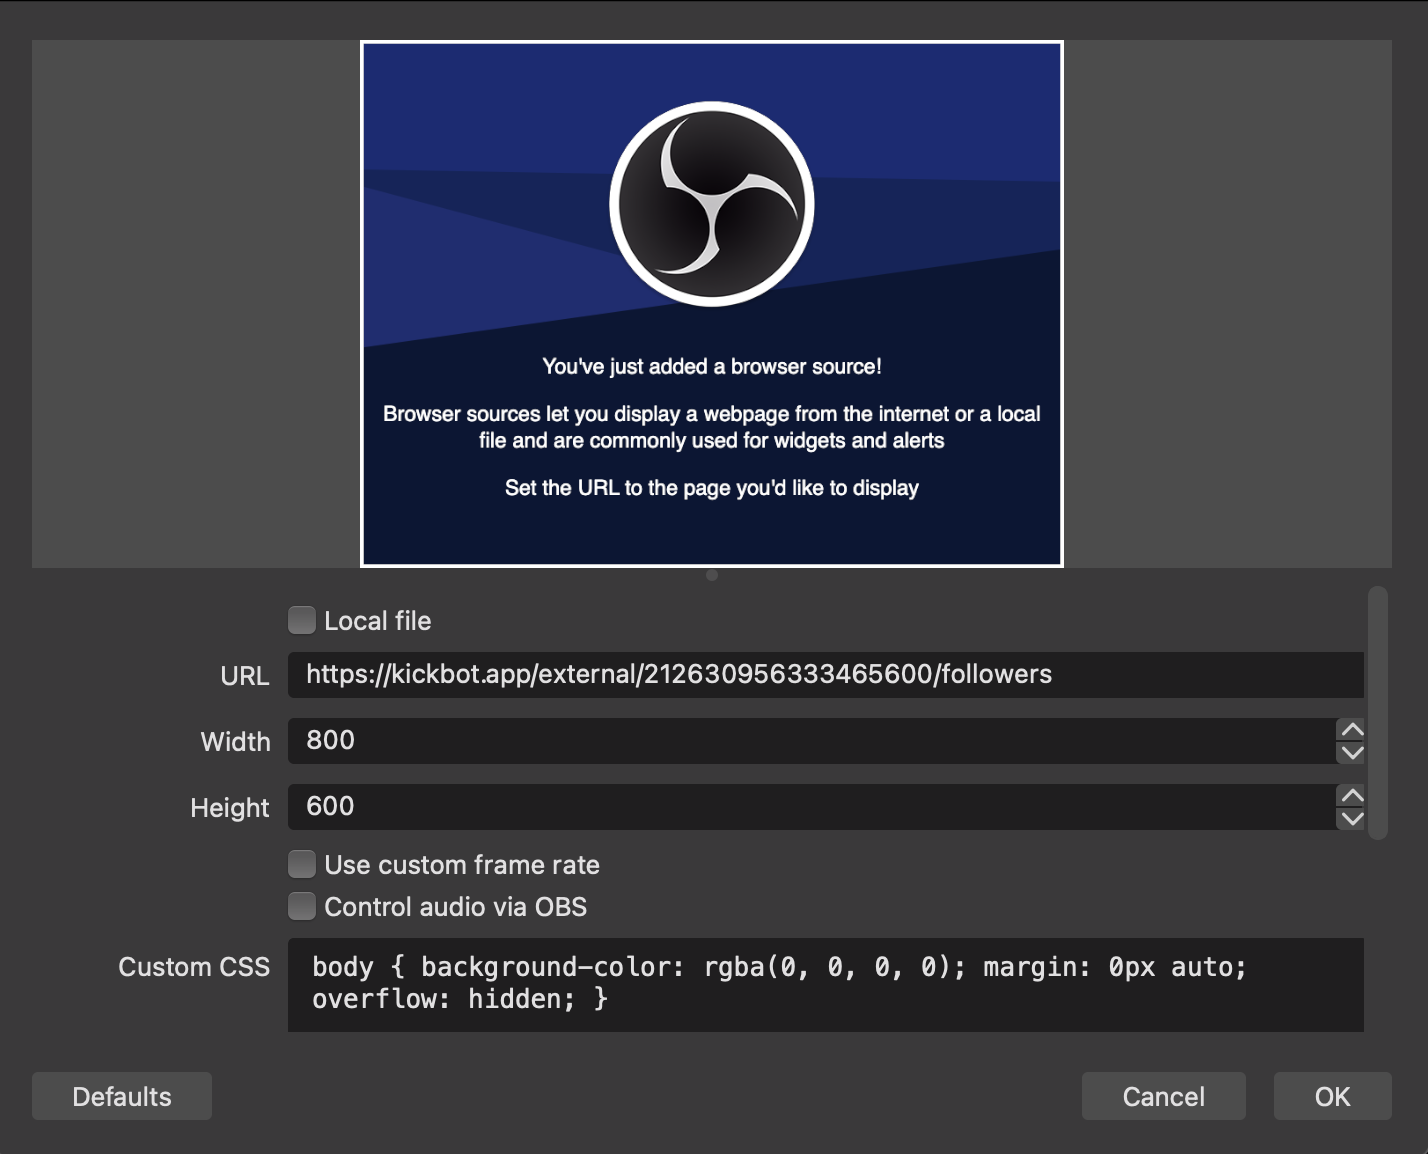Click the OBS logo in preview
Screen dimensions: 1428x1154
(712, 204)
